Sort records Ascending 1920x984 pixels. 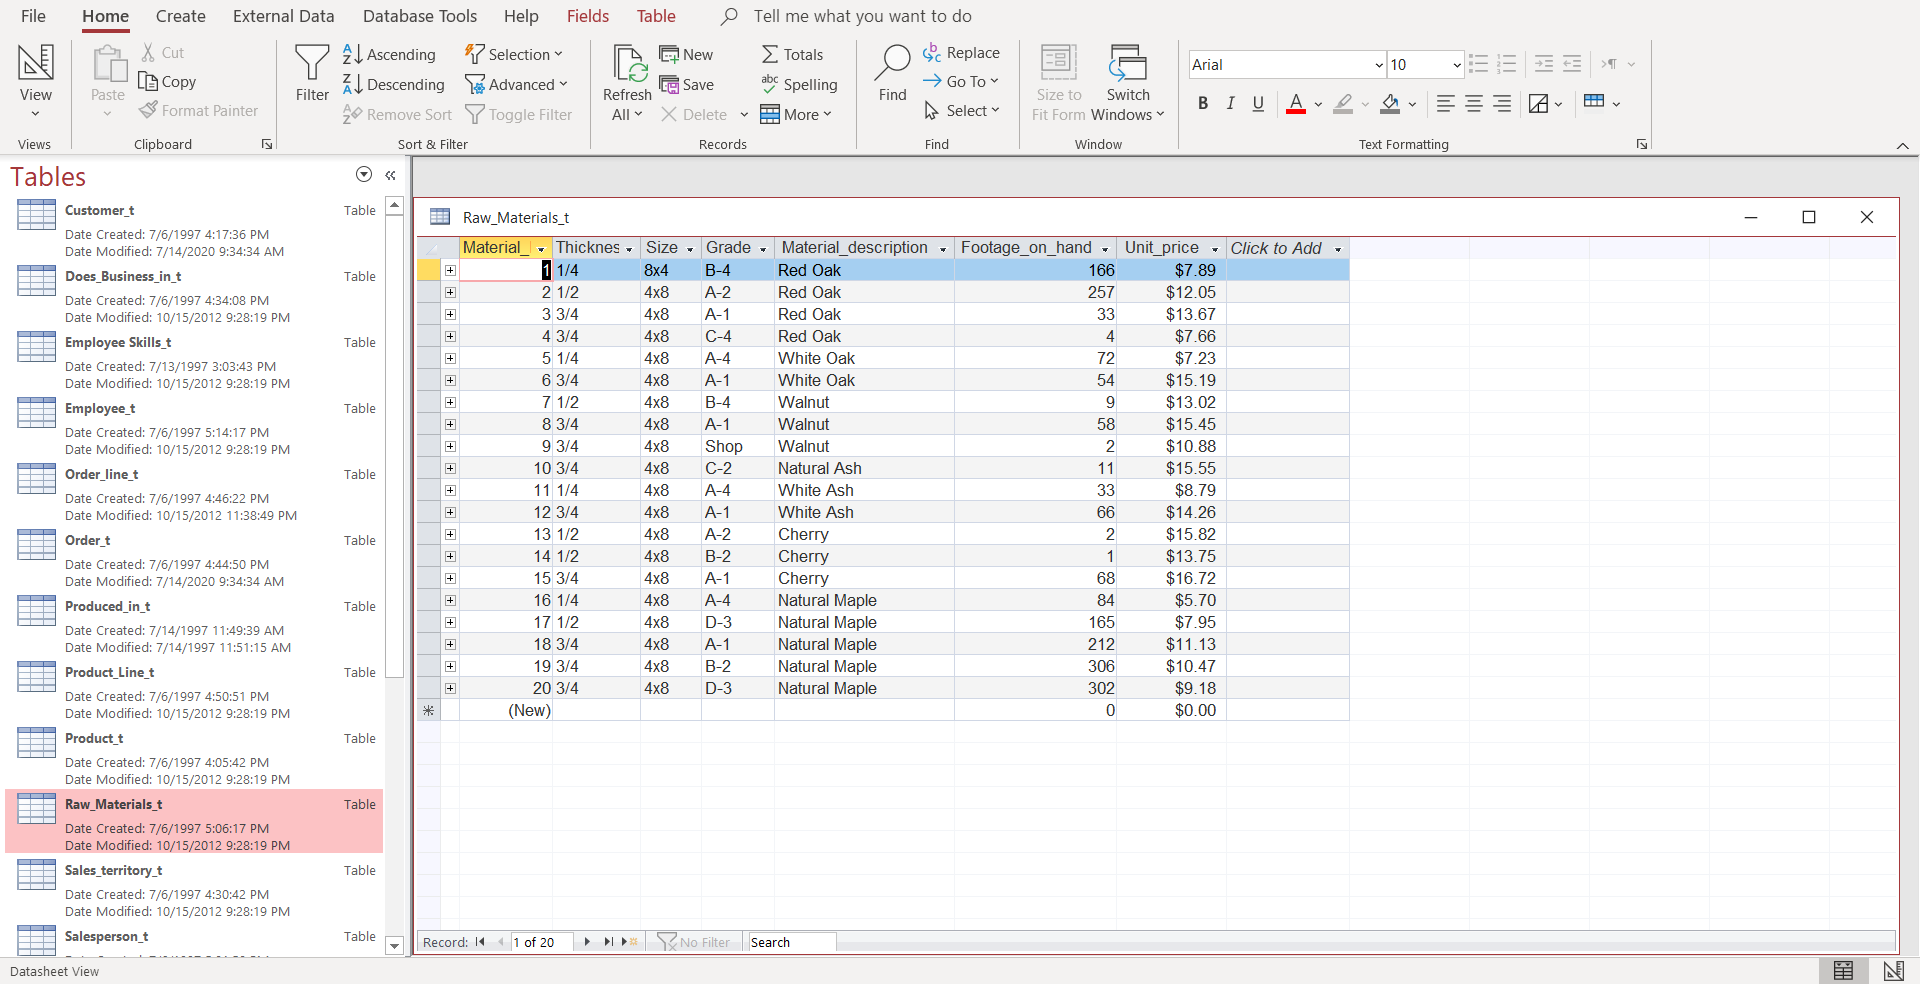click(x=390, y=55)
